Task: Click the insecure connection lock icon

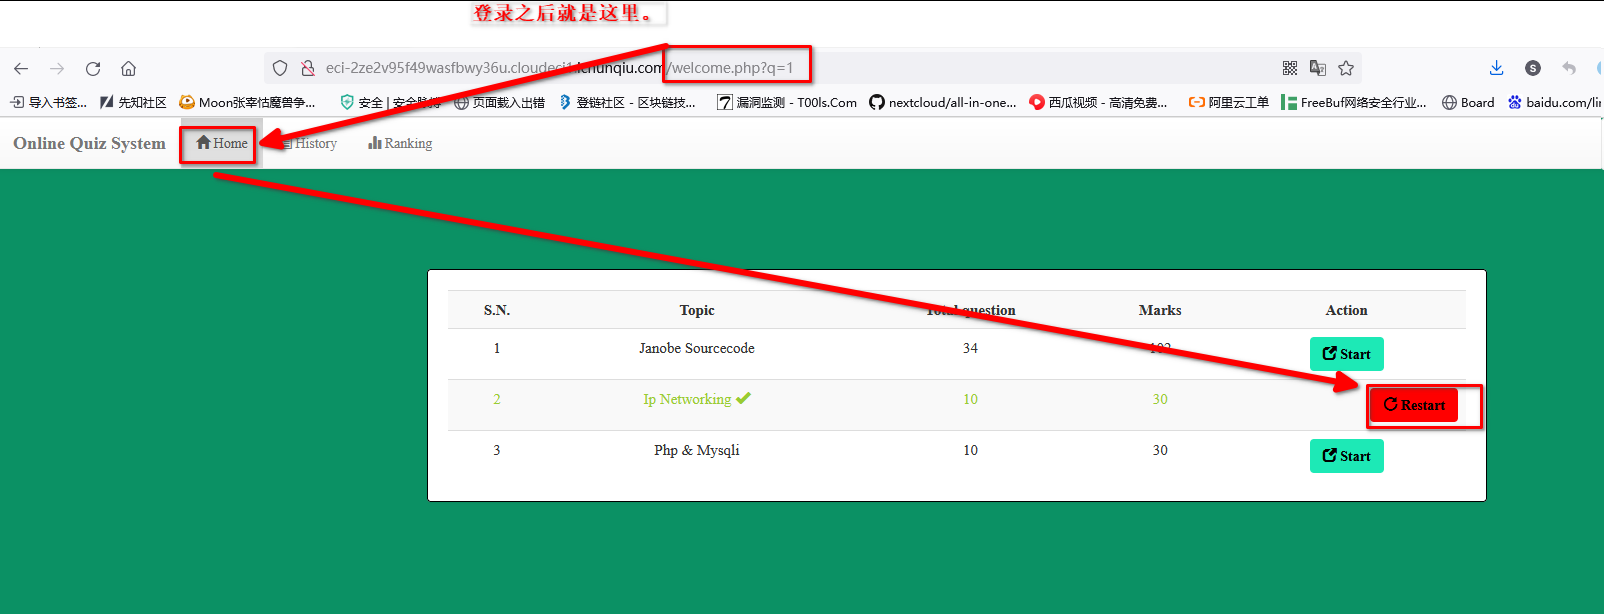Action: pos(308,68)
